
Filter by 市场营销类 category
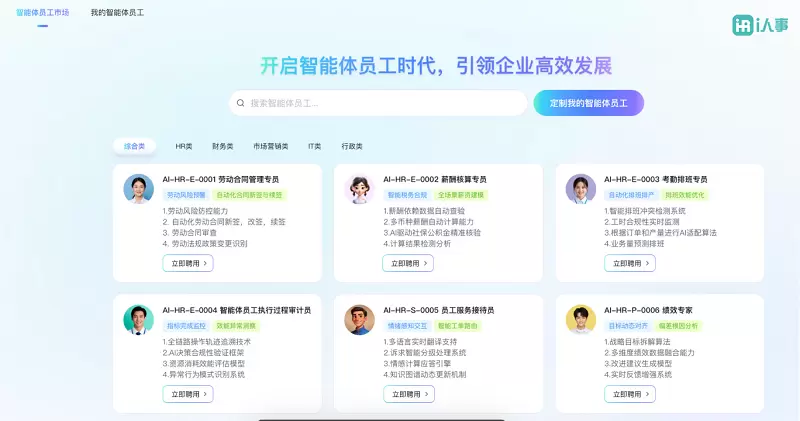point(270,146)
